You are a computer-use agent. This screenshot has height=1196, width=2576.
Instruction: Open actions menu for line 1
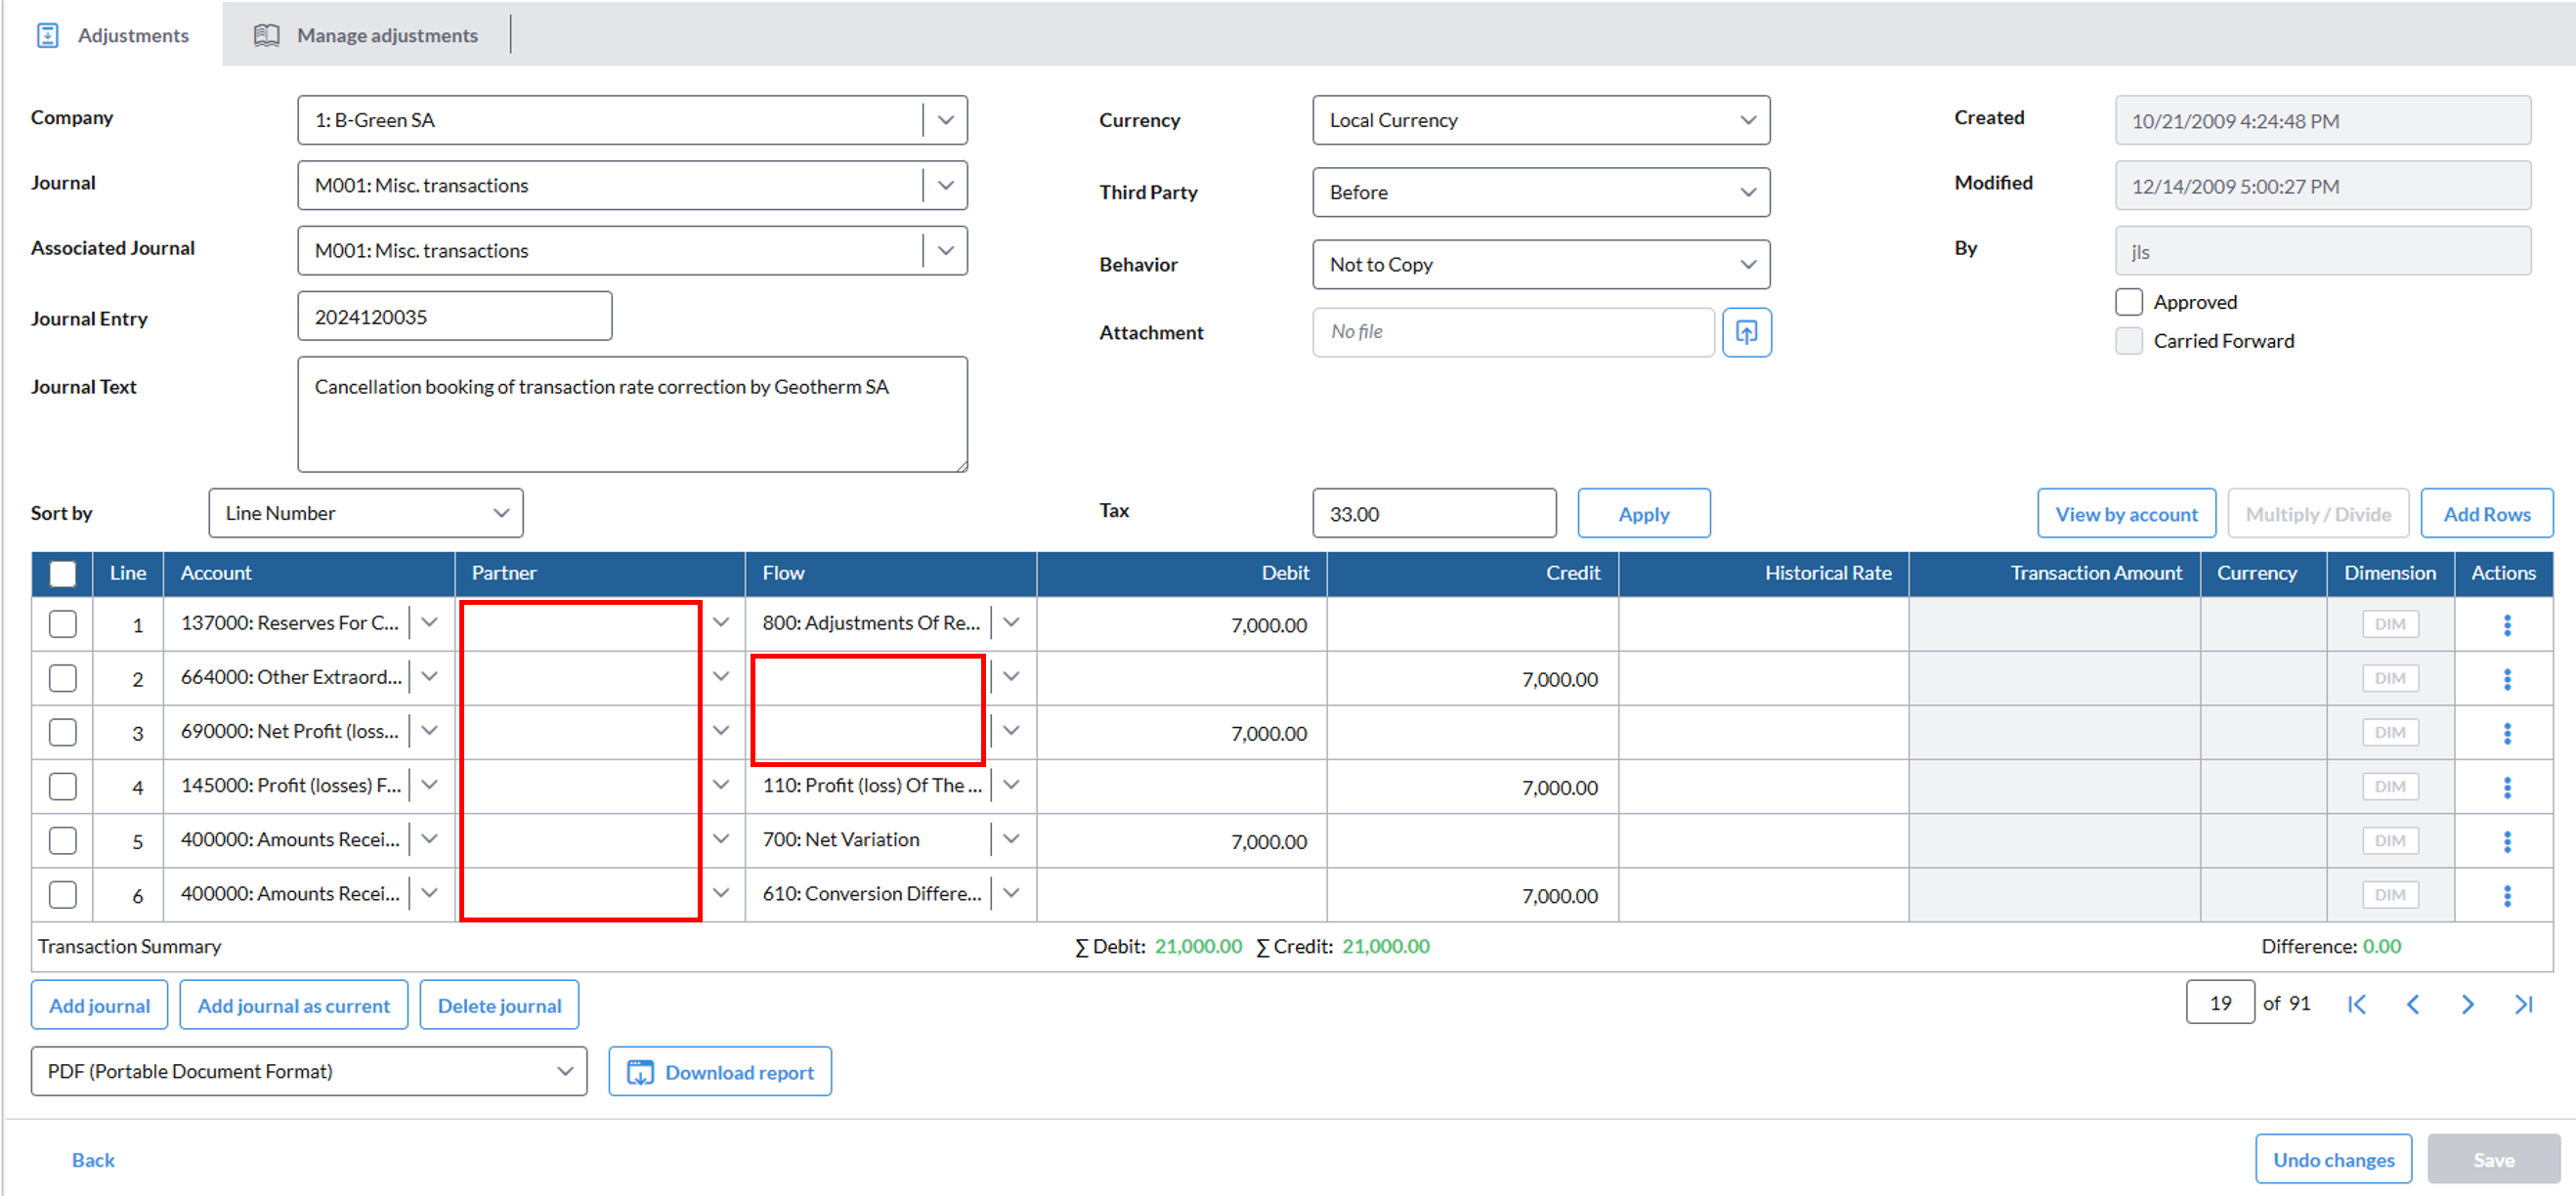(x=2506, y=625)
